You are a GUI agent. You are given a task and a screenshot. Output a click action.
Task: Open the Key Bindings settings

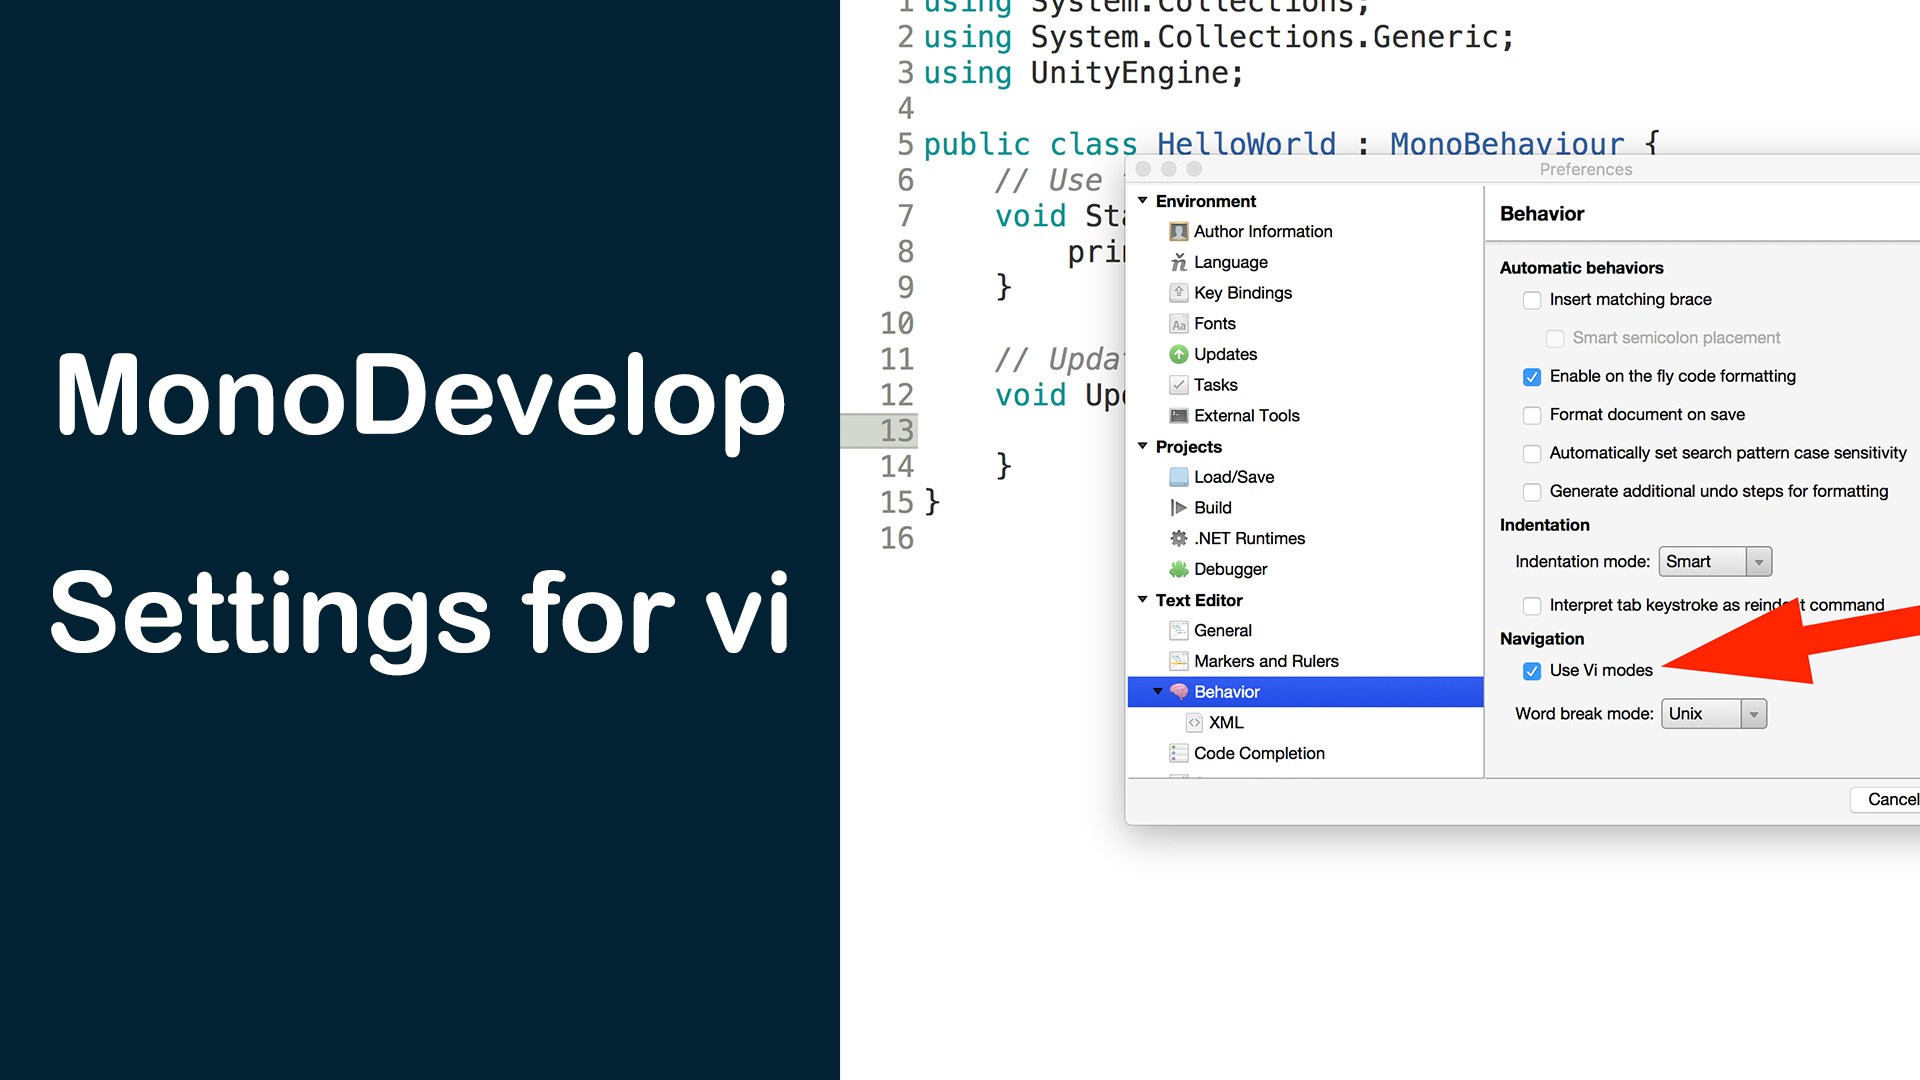tap(1243, 292)
